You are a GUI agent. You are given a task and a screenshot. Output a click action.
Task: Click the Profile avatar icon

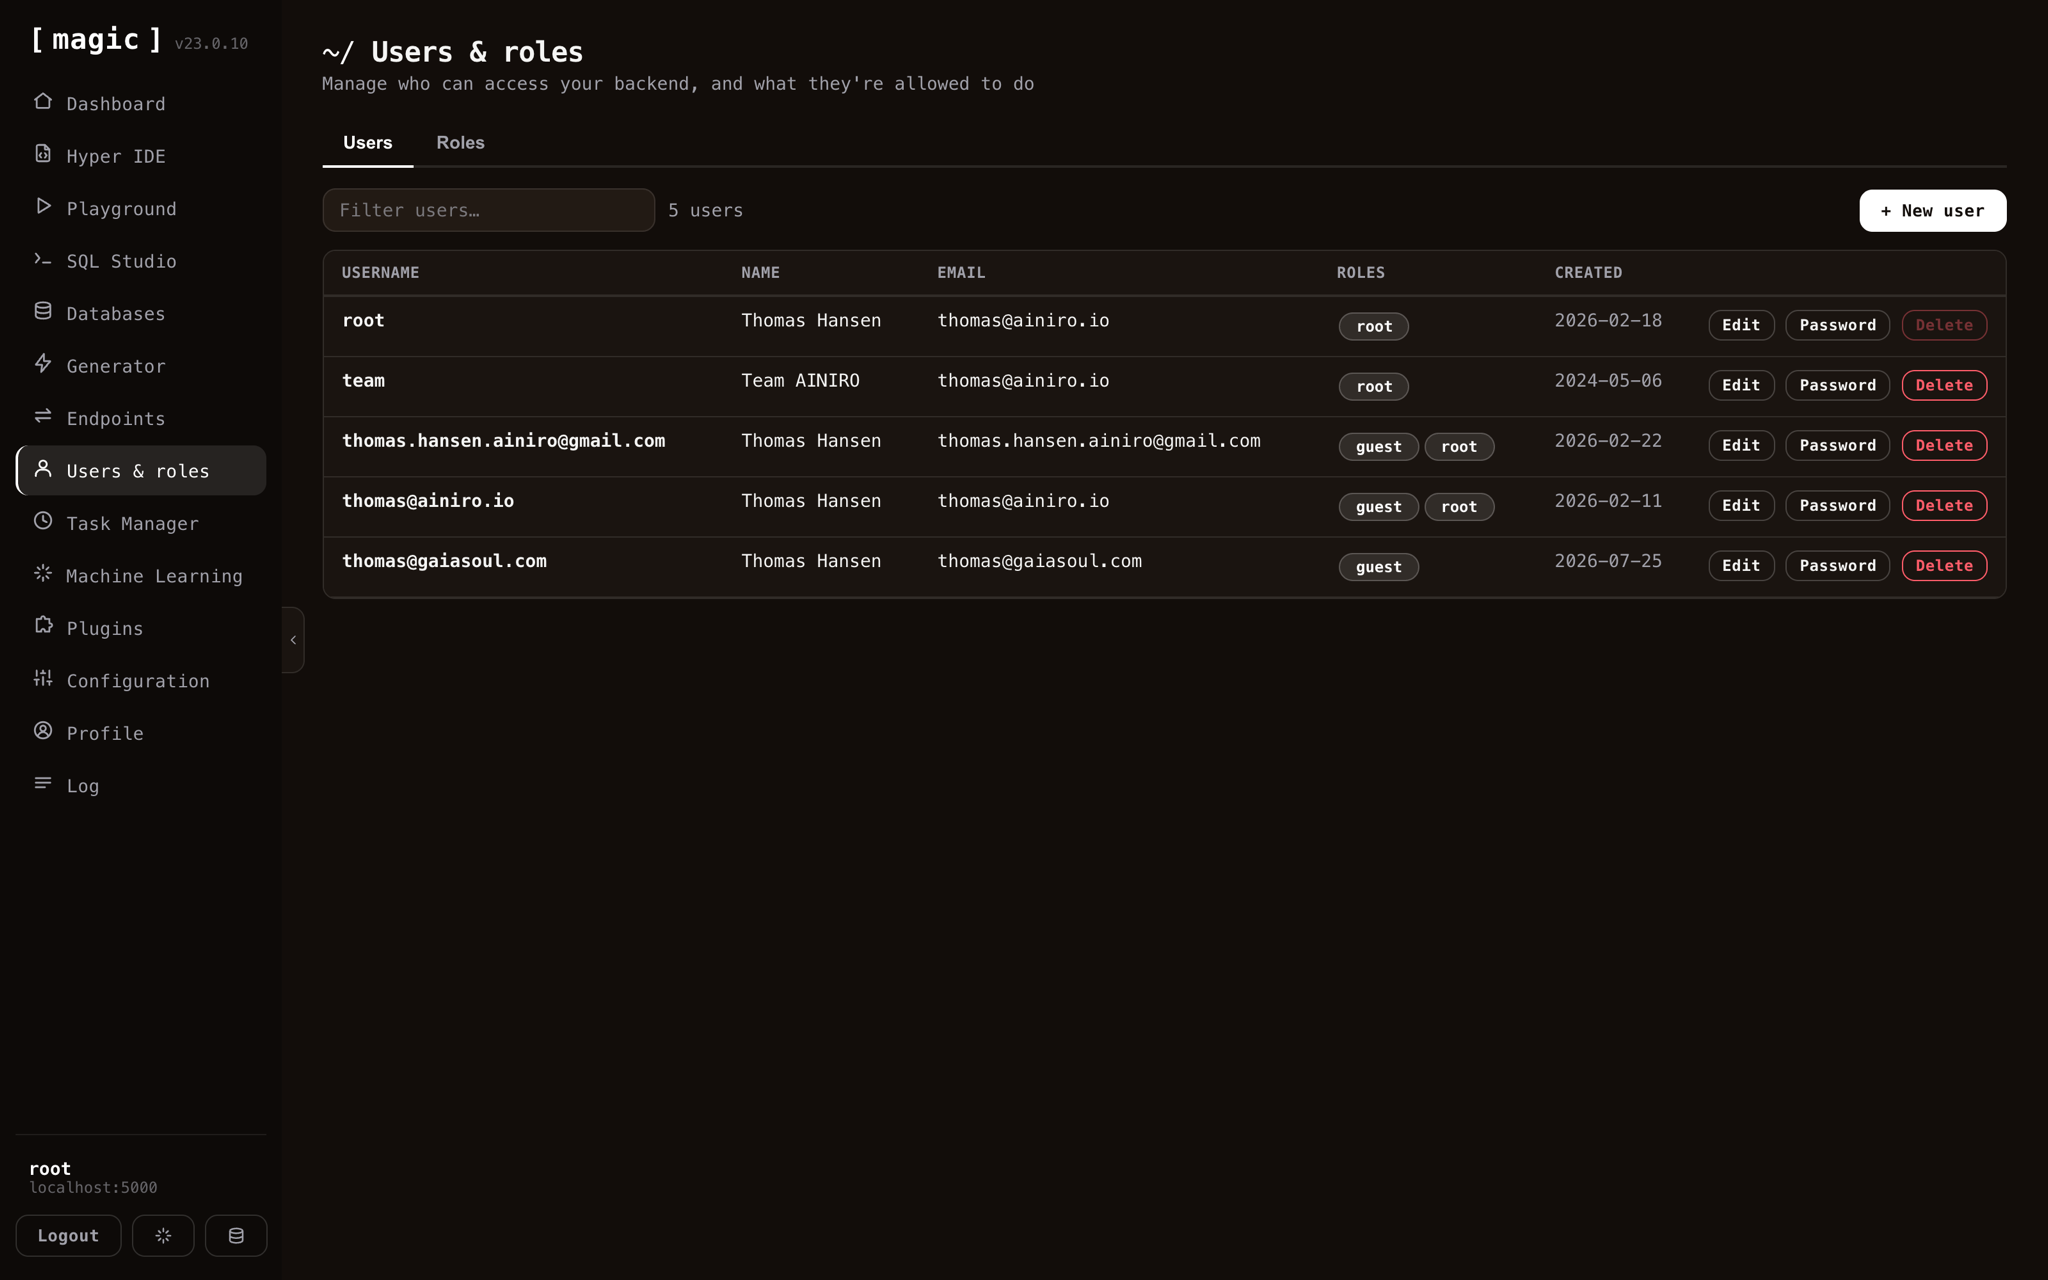(x=42, y=731)
